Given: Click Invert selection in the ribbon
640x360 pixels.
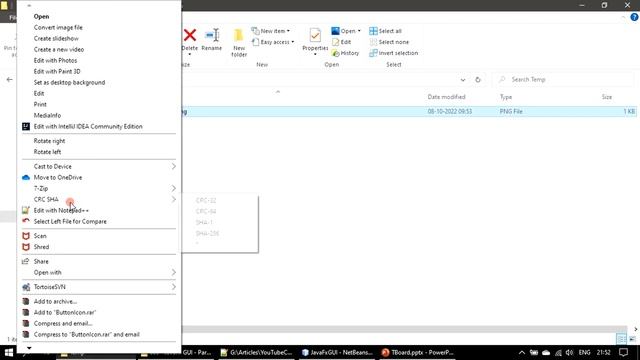Looking at the screenshot, I should 393,53.
